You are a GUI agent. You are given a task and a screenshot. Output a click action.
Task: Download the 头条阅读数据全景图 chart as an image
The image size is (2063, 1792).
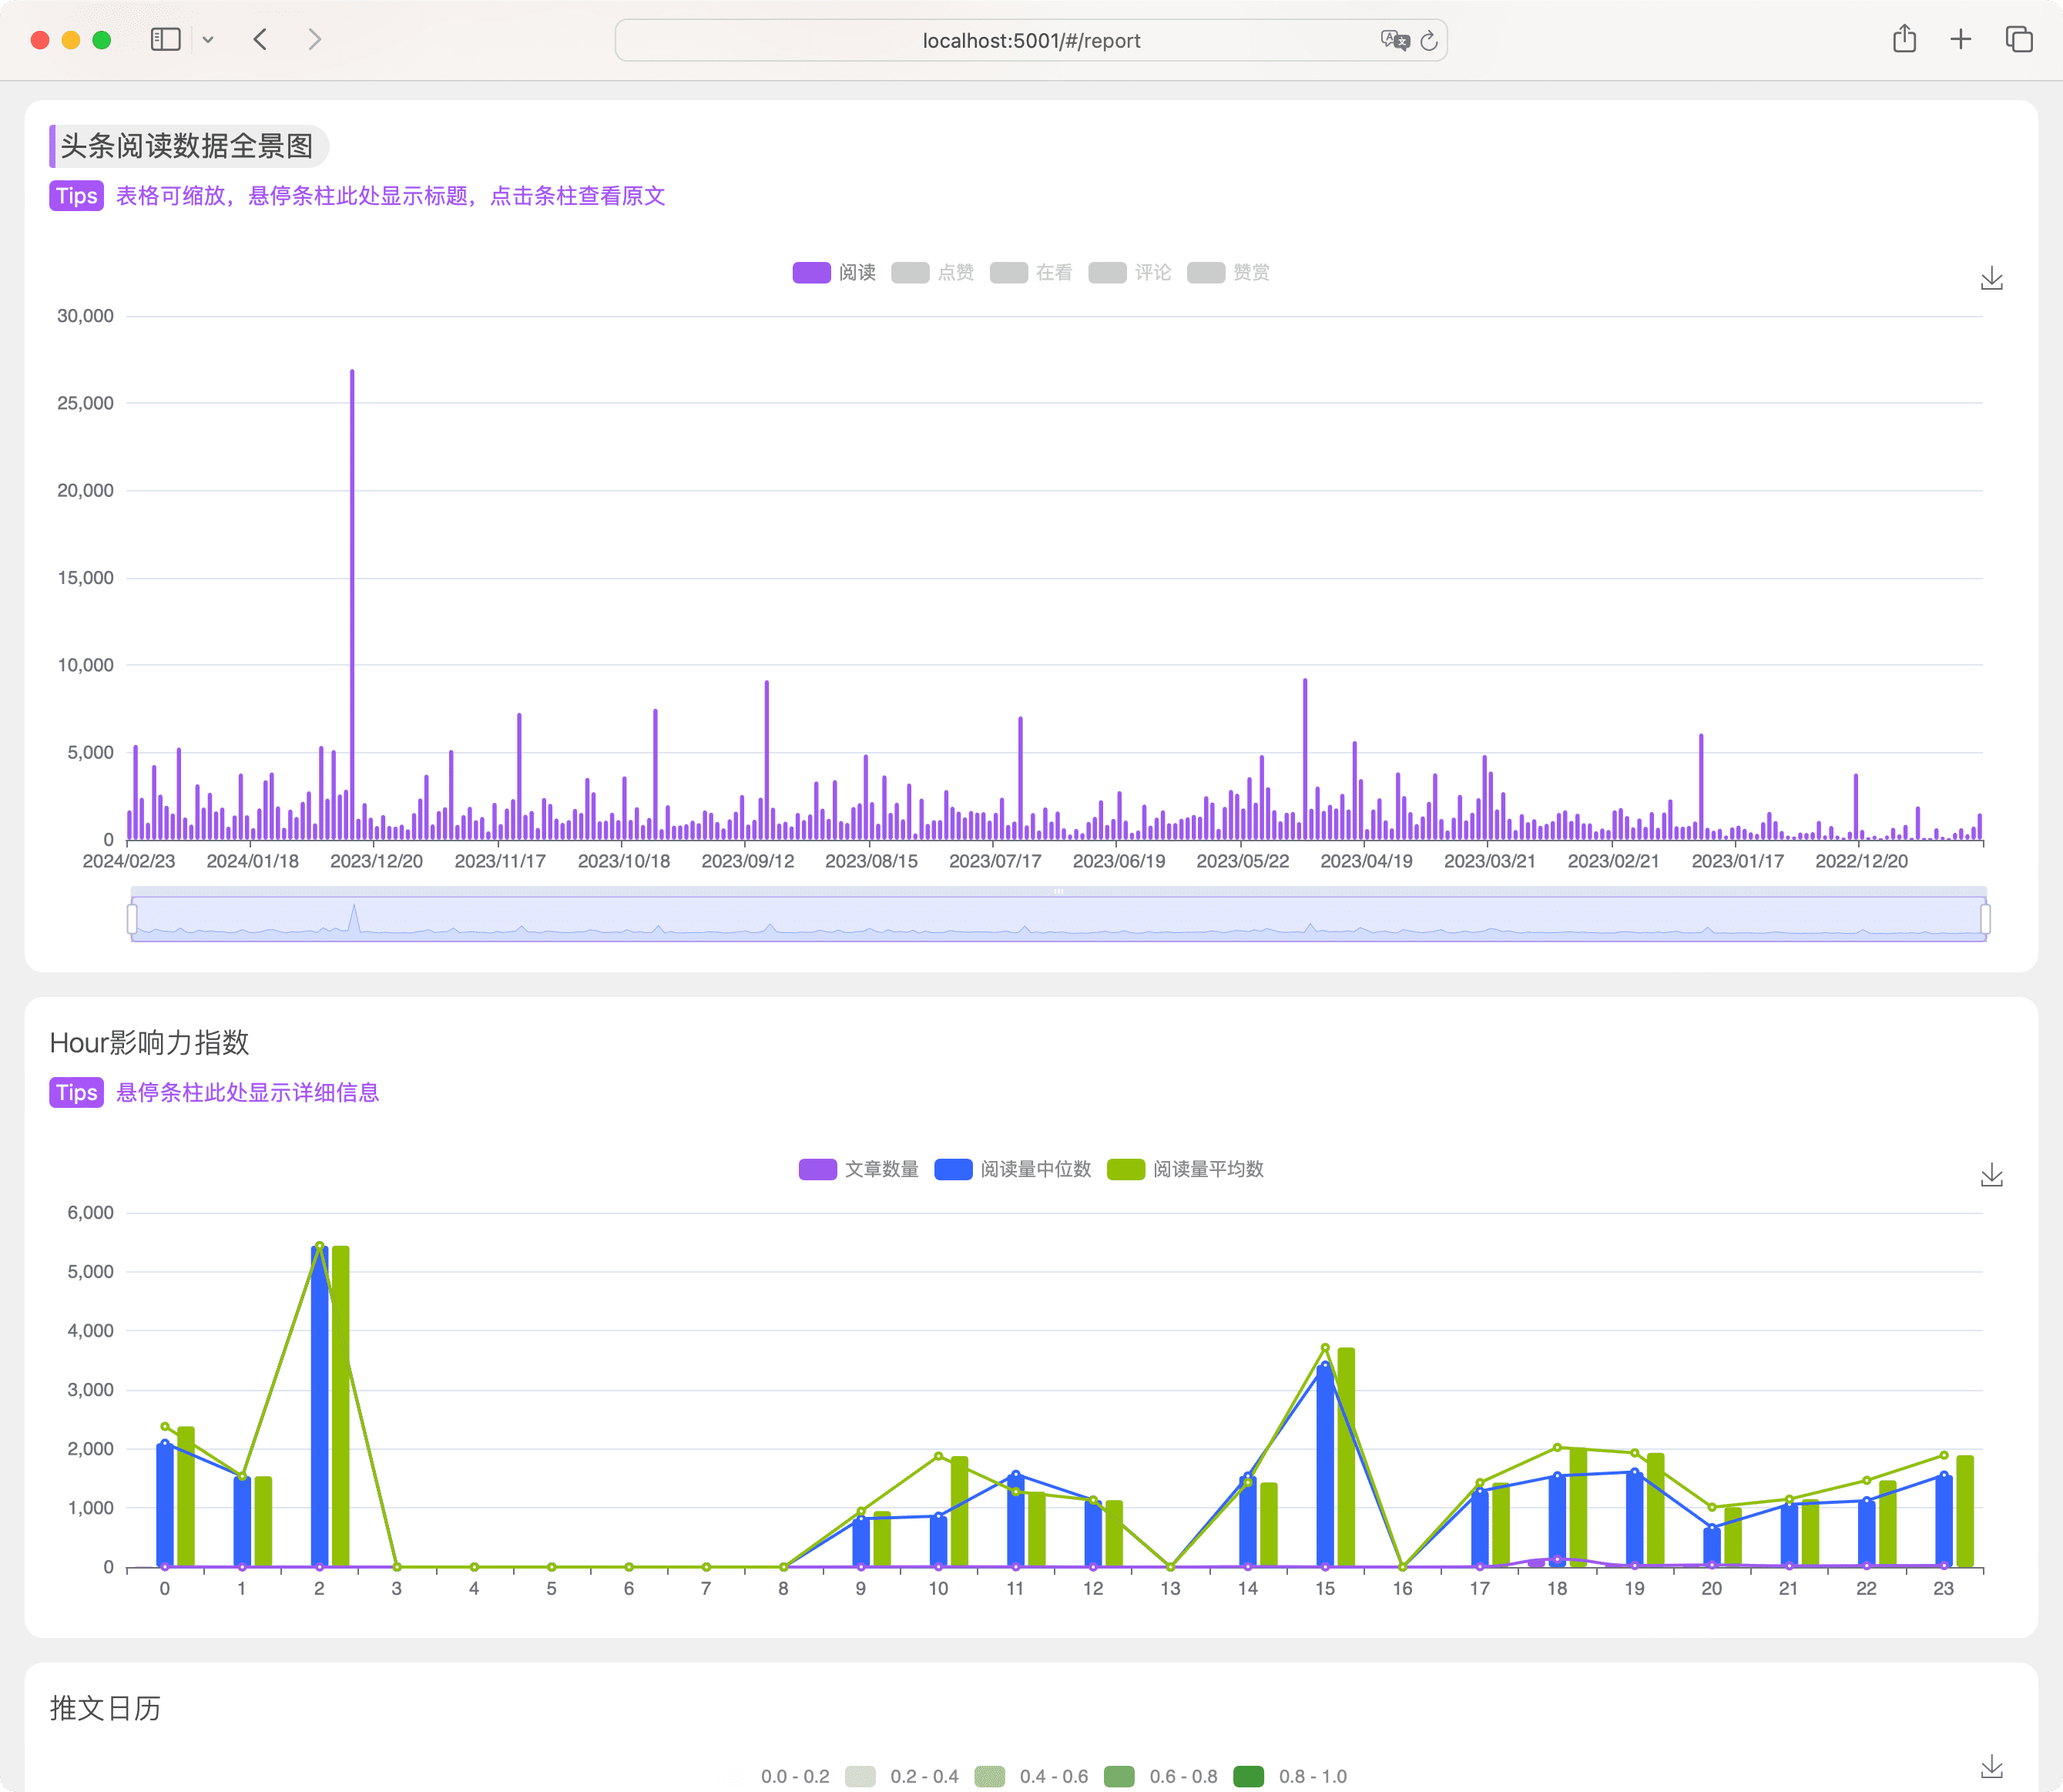[x=1993, y=278]
